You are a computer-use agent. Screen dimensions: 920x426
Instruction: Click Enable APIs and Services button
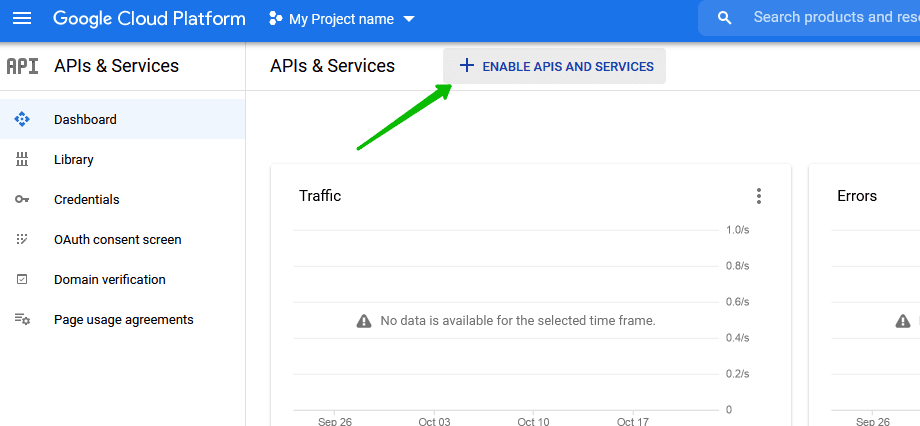pos(555,66)
